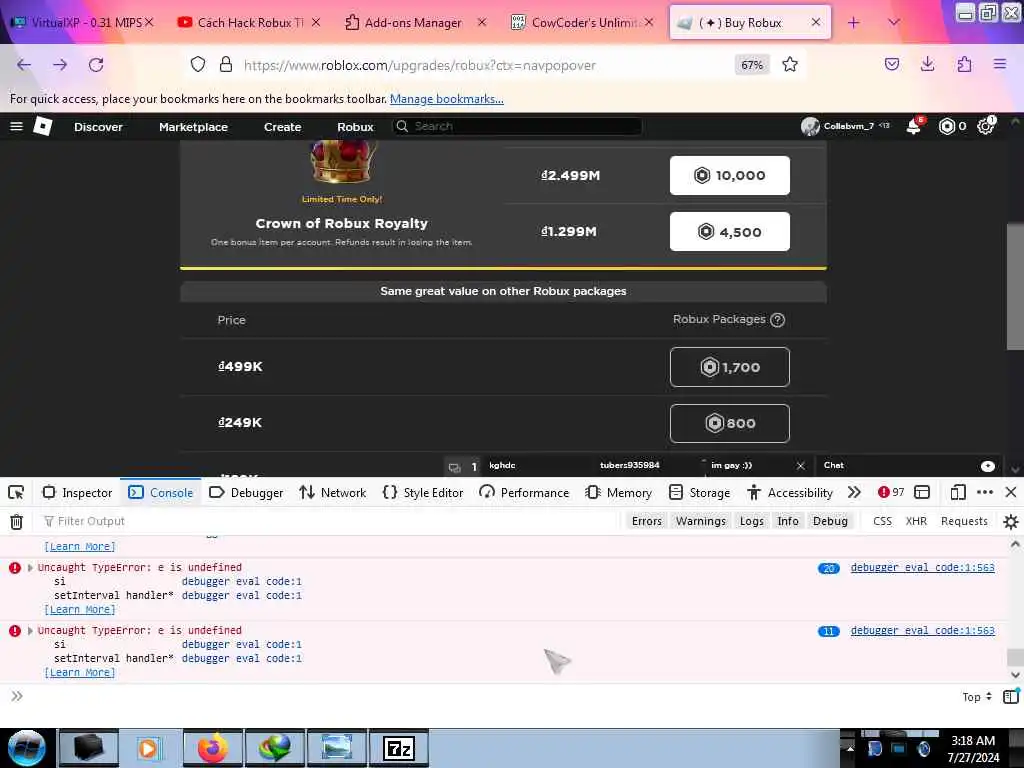Open the Firefox extensions menu
The height and width of the screenshot is (768, 1024).
964,64
